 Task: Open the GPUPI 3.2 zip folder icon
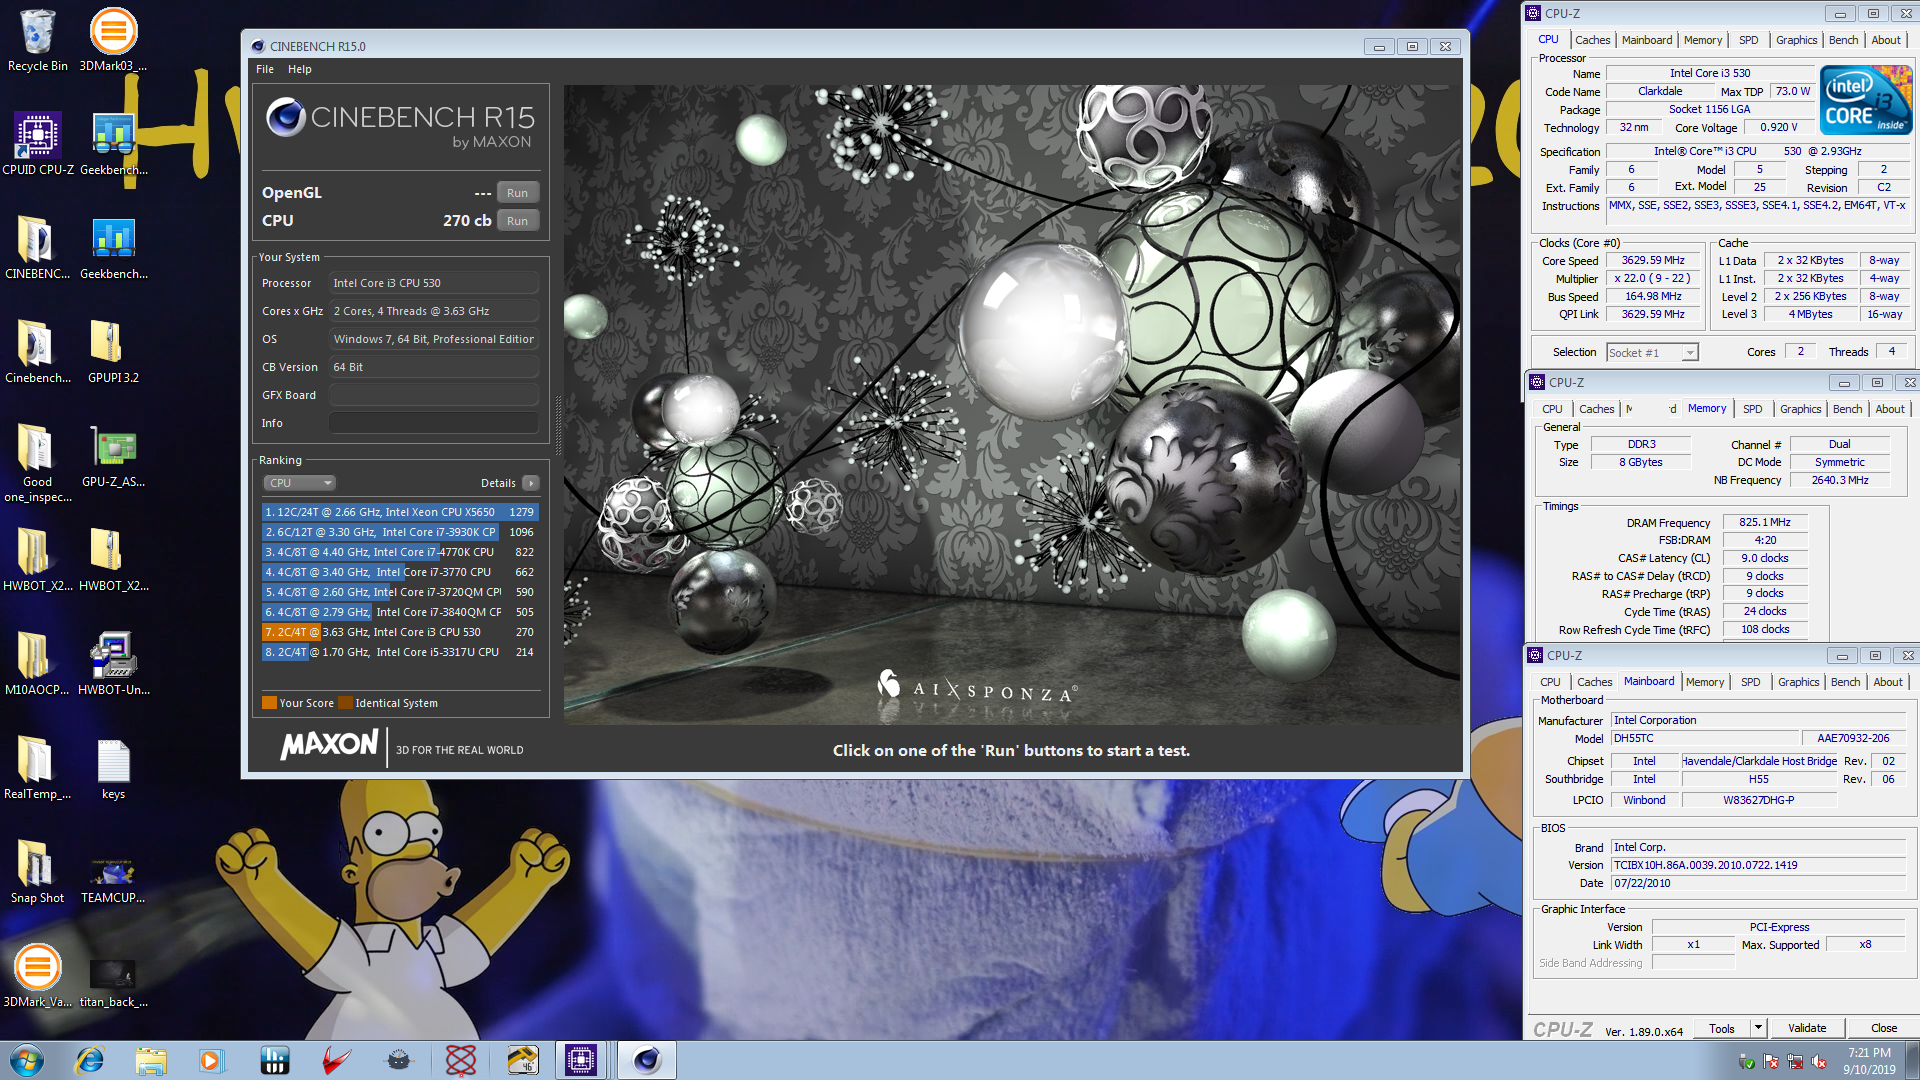coord(113,352)
